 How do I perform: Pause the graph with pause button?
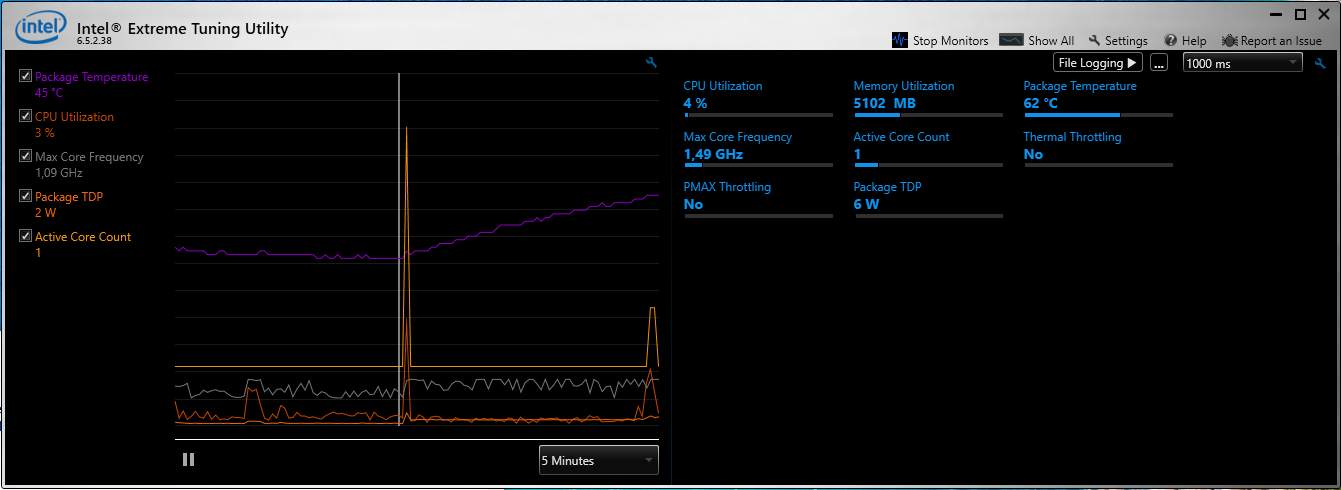(188, 460)
